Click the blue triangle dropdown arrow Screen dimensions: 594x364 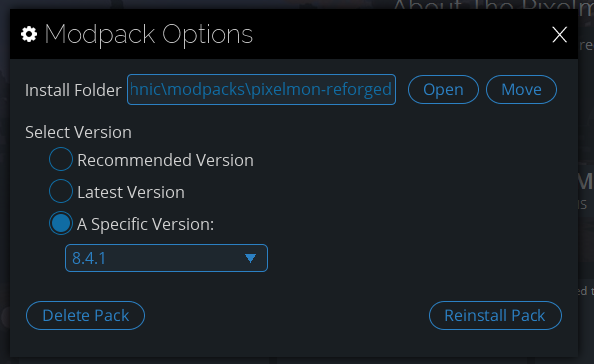[x=250, y=258]
